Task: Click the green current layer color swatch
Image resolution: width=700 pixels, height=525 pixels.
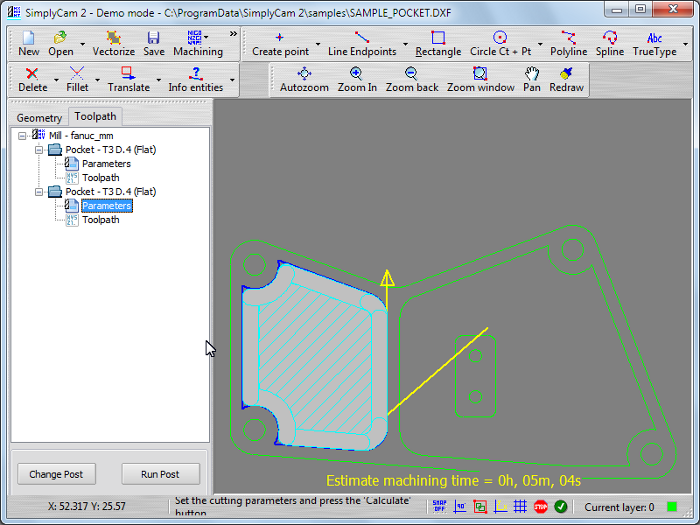Action: [672, 507]
